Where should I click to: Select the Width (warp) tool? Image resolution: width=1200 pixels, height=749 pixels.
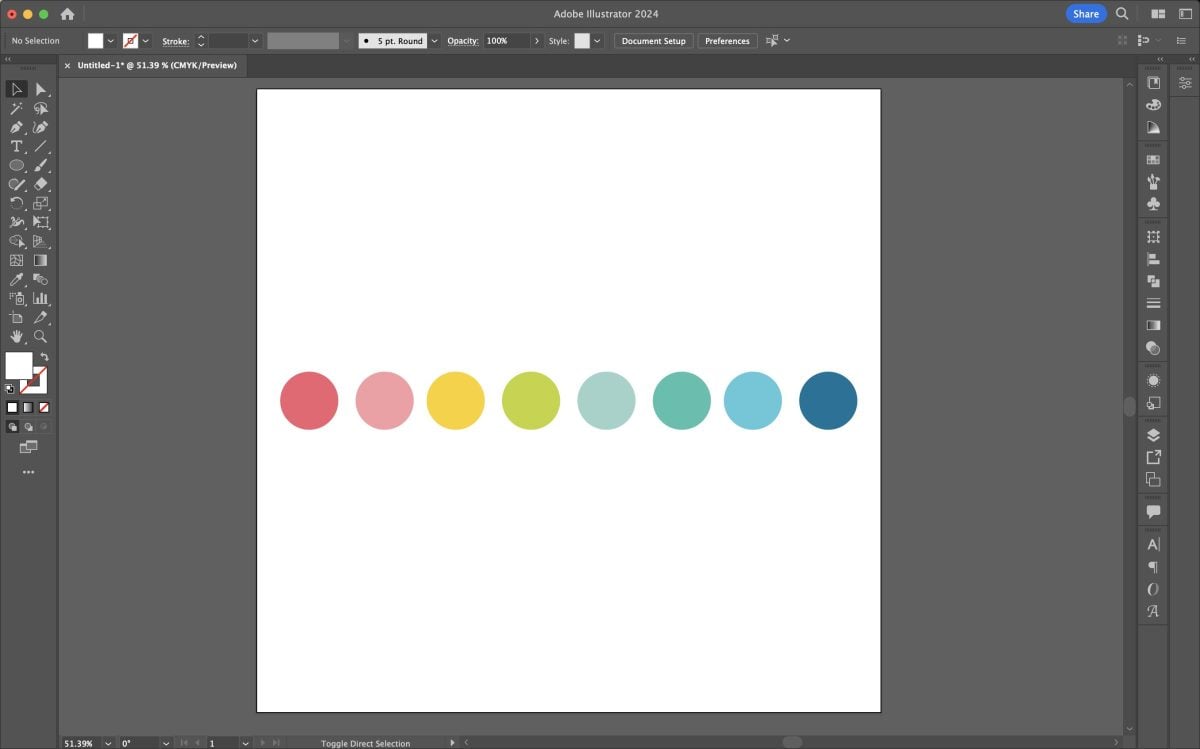[x=17, y=222]
